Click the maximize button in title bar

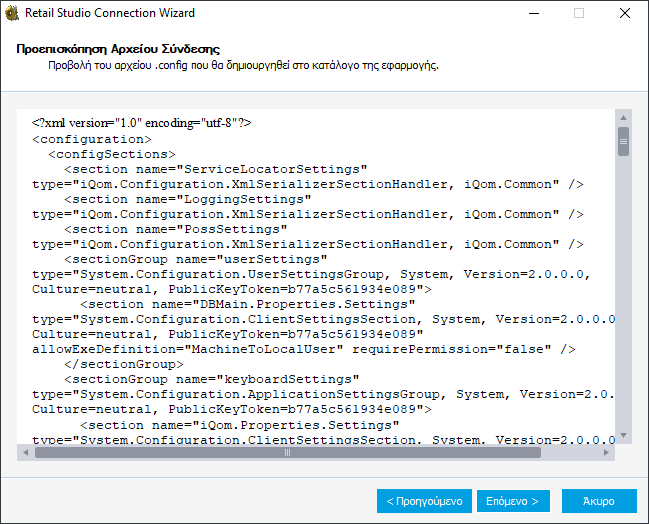coord(578,14)
